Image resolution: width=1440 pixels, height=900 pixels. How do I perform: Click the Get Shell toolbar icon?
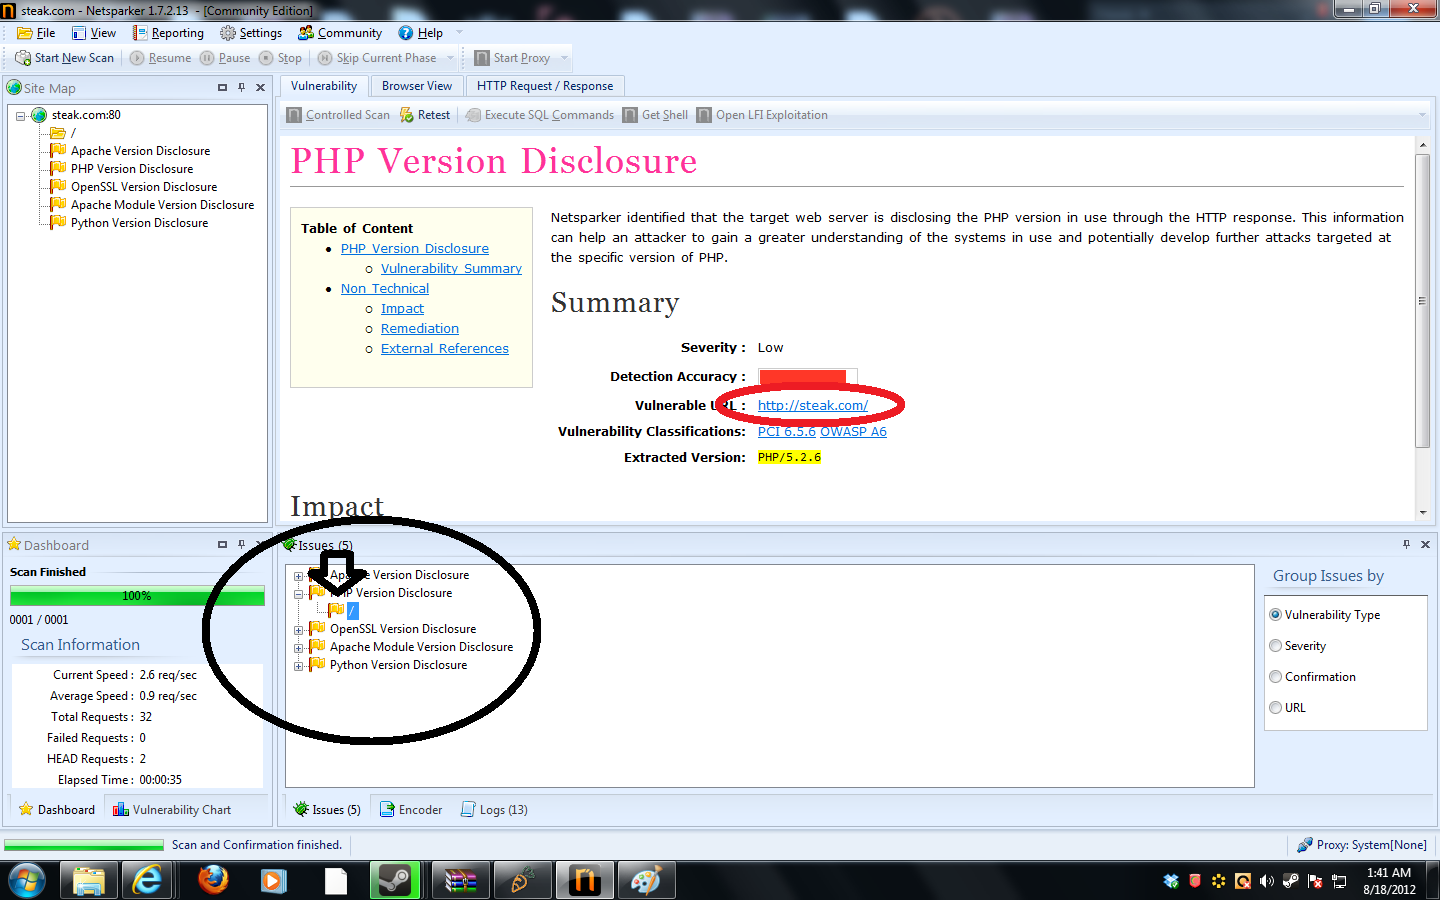point(630,115)
